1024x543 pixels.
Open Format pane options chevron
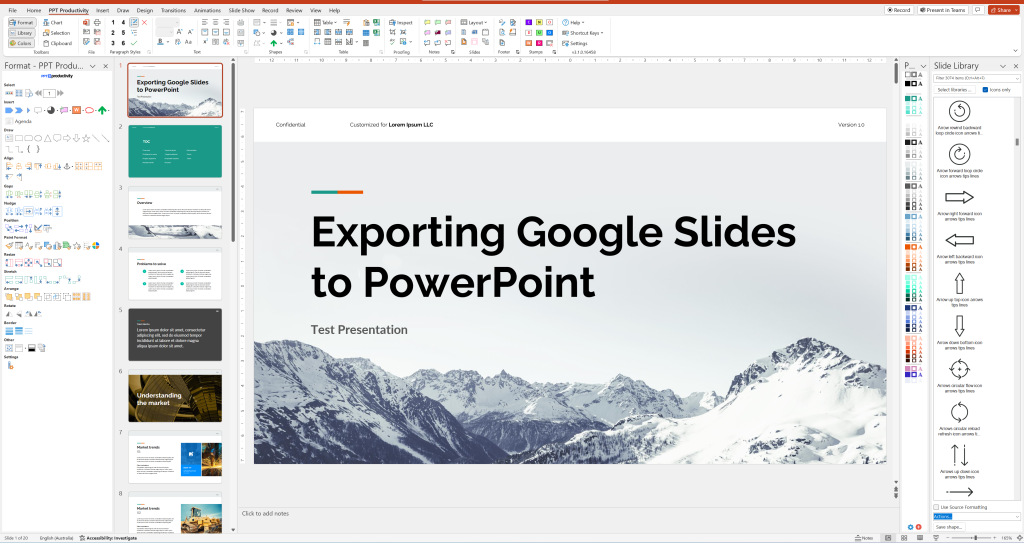[x=93, y=66]
